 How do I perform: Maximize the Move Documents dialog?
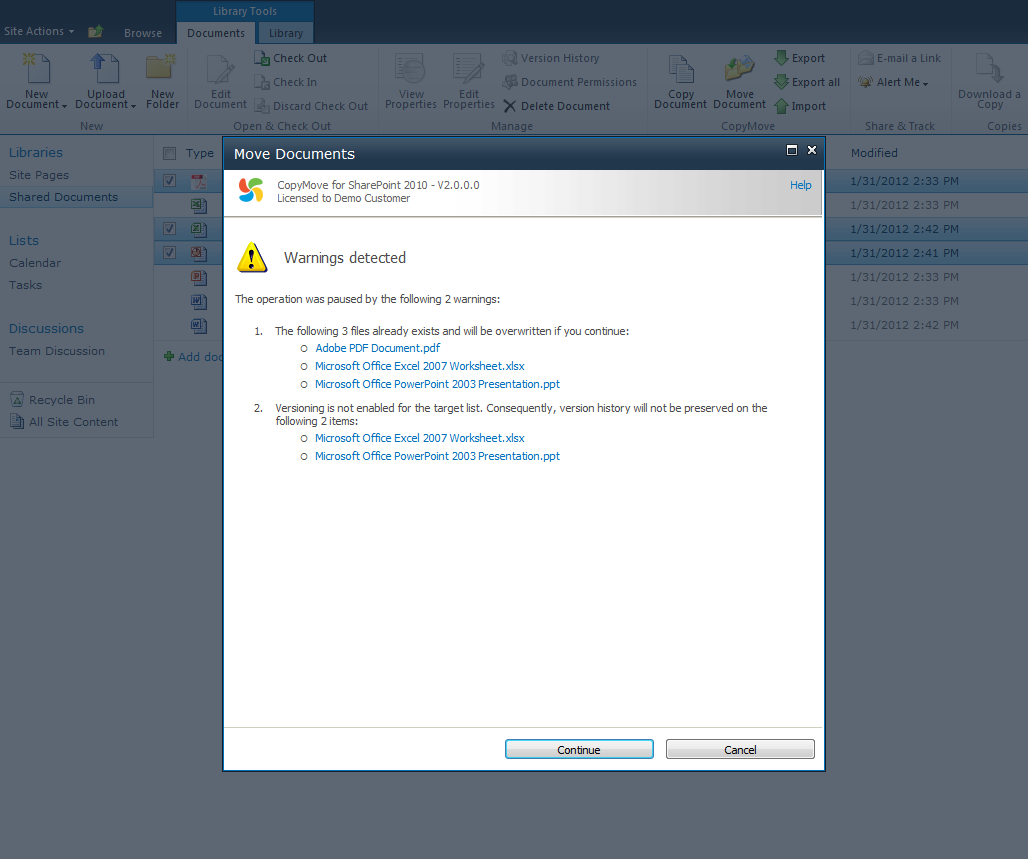pos(792,150)
